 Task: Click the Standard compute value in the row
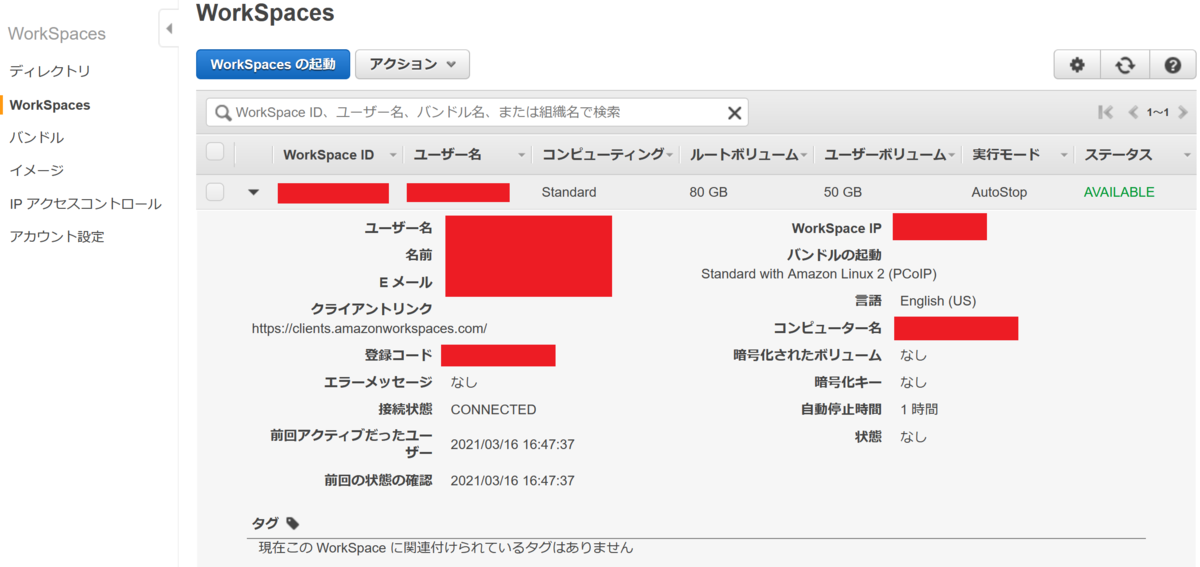click(569, 192)
